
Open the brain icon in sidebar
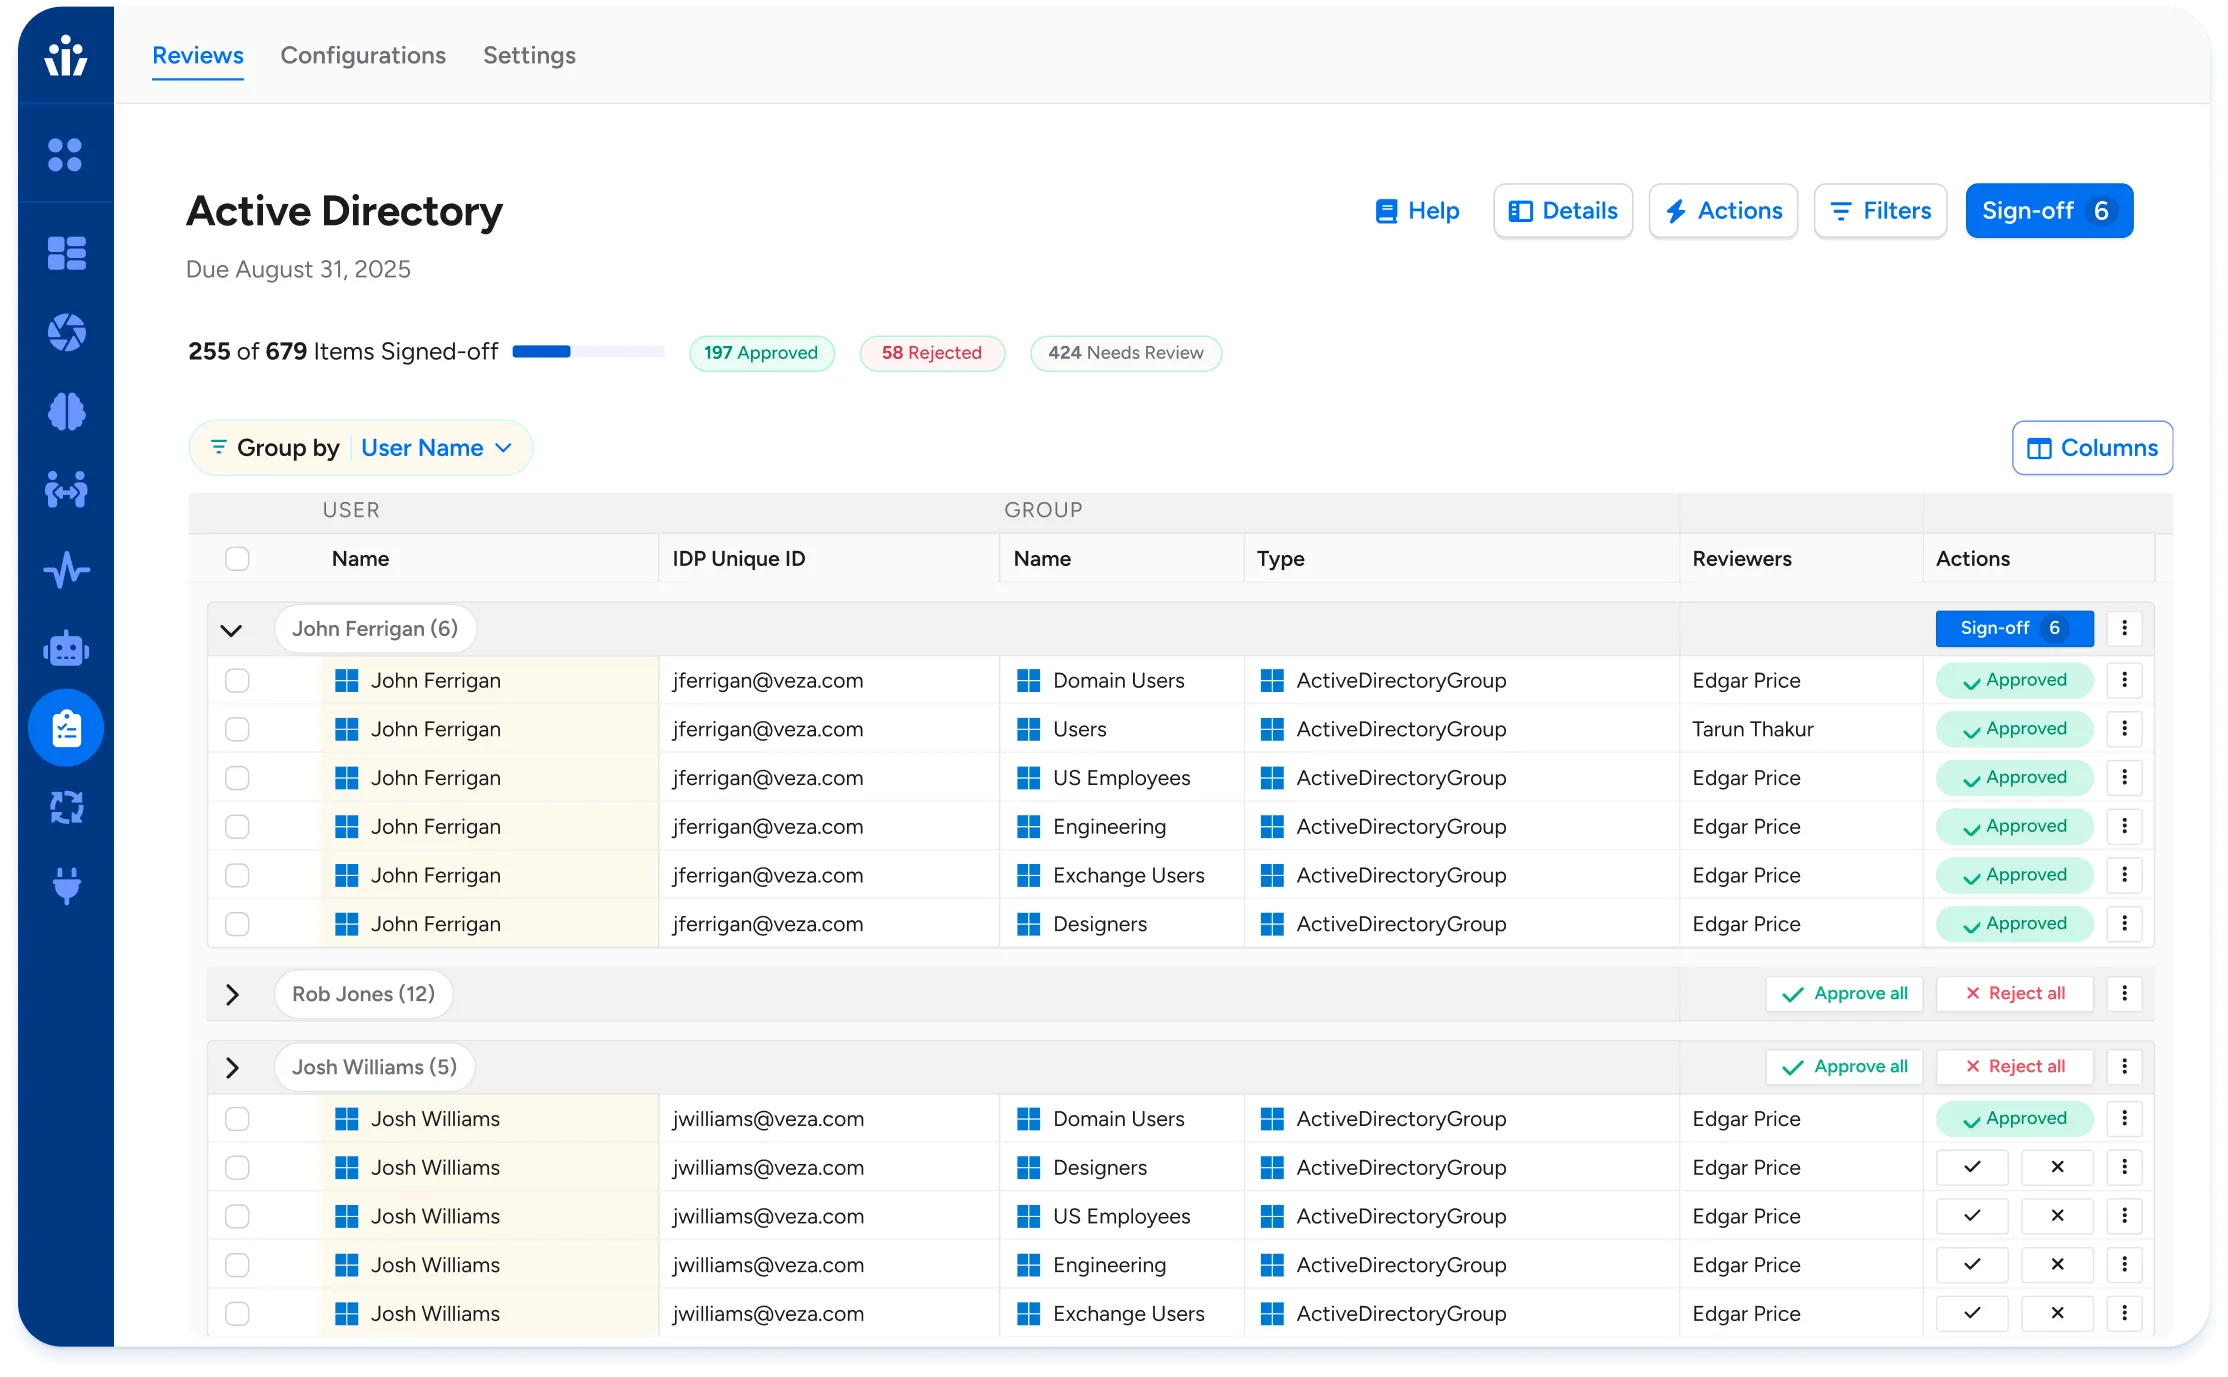[66, 412]
